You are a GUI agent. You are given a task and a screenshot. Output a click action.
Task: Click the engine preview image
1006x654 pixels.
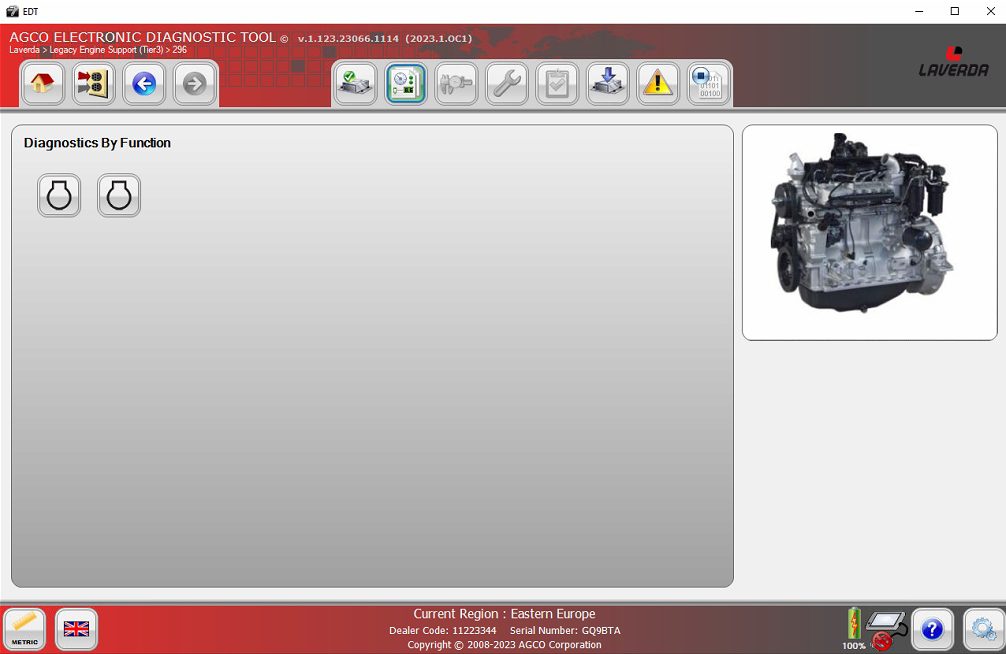pos(869,230)
